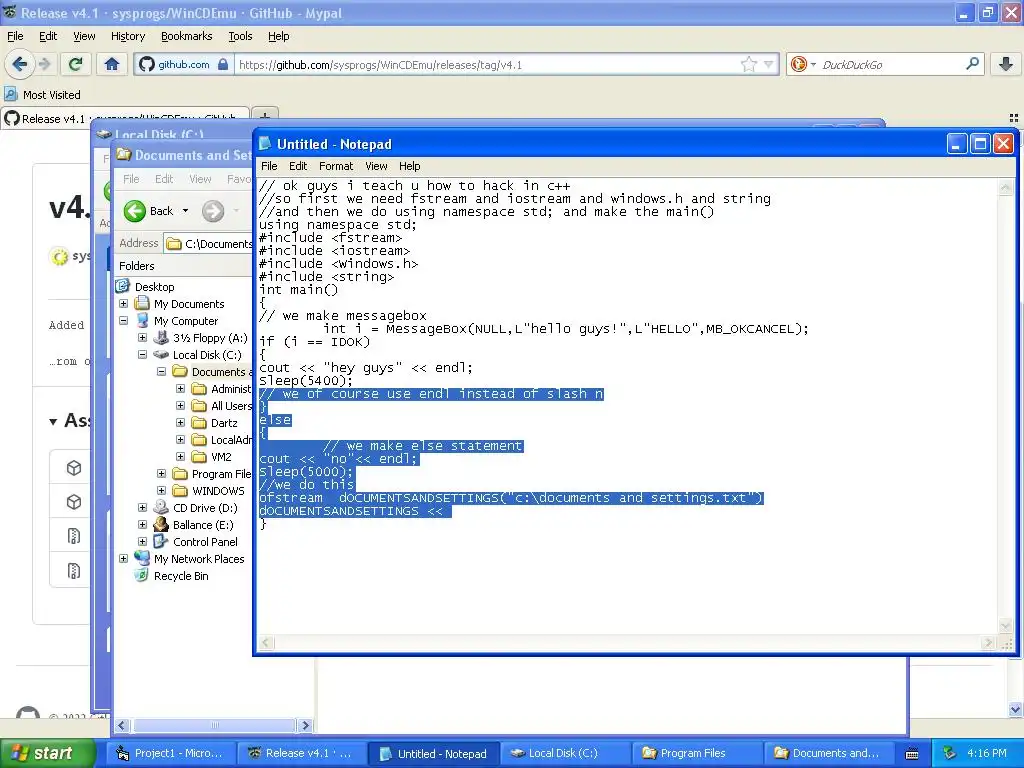
Task: Click the on-screen keyboard tray icon
Action: click(912, 754)
